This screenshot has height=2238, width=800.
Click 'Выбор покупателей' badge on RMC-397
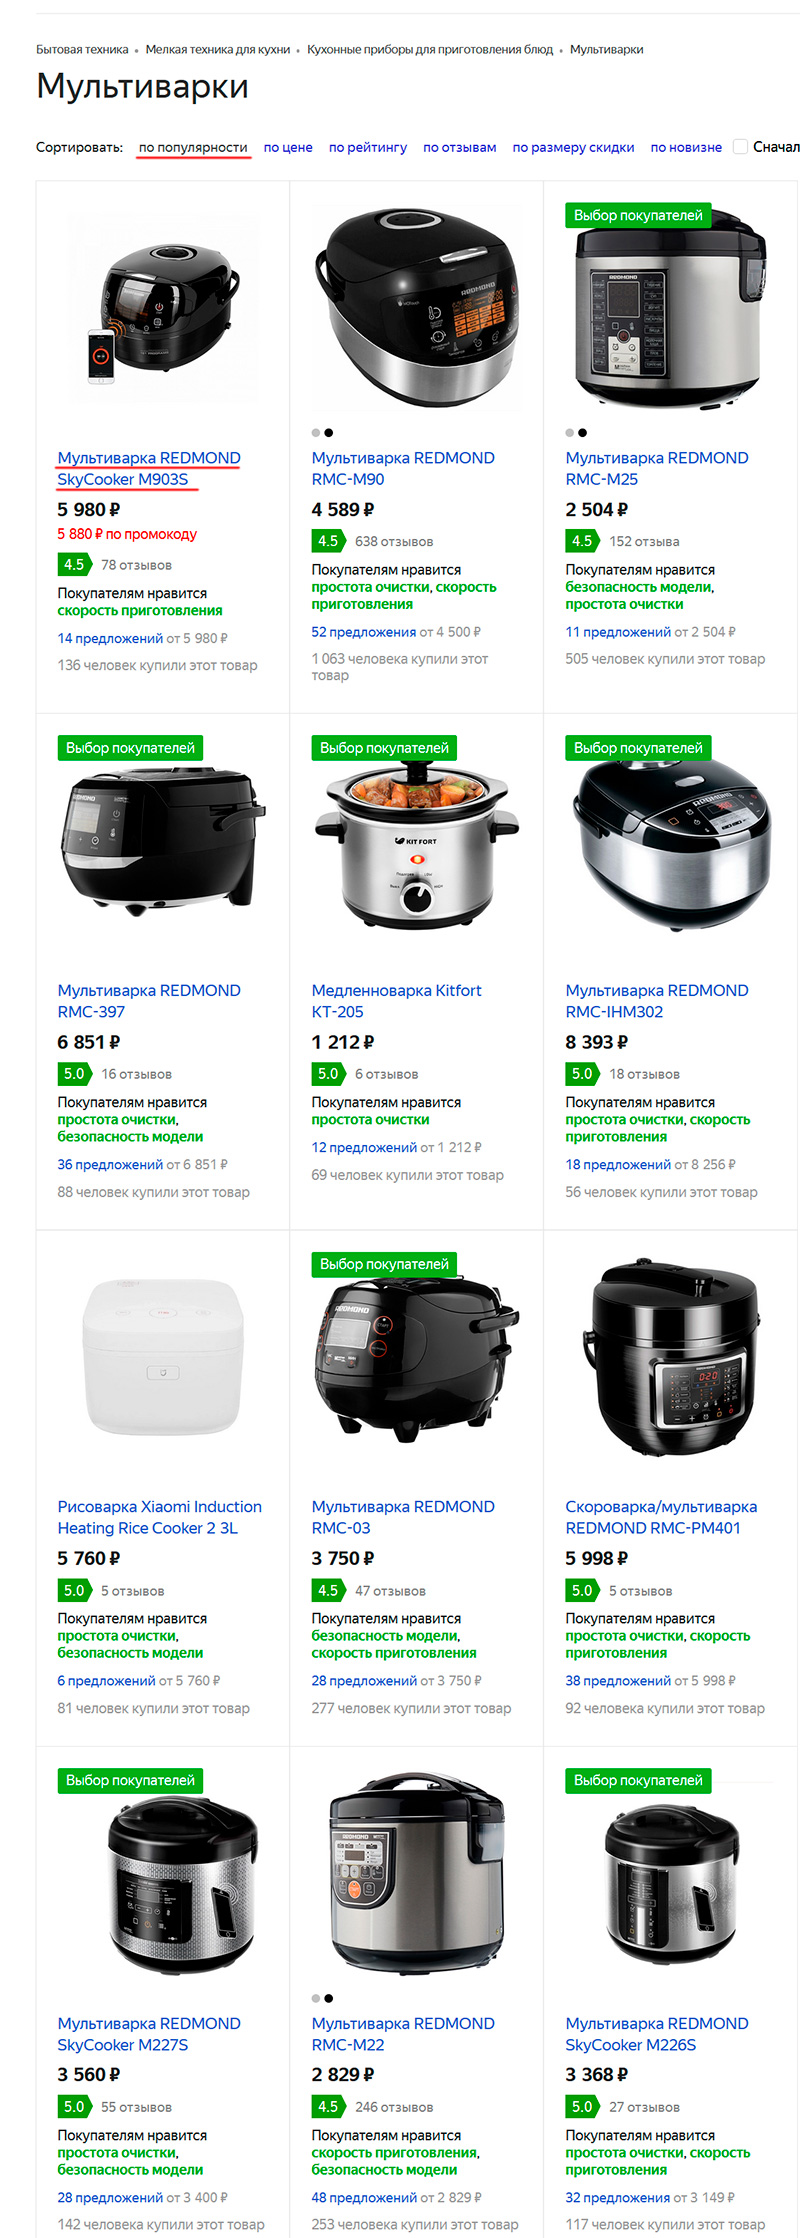pyautogui.click(x=130, y=748)
